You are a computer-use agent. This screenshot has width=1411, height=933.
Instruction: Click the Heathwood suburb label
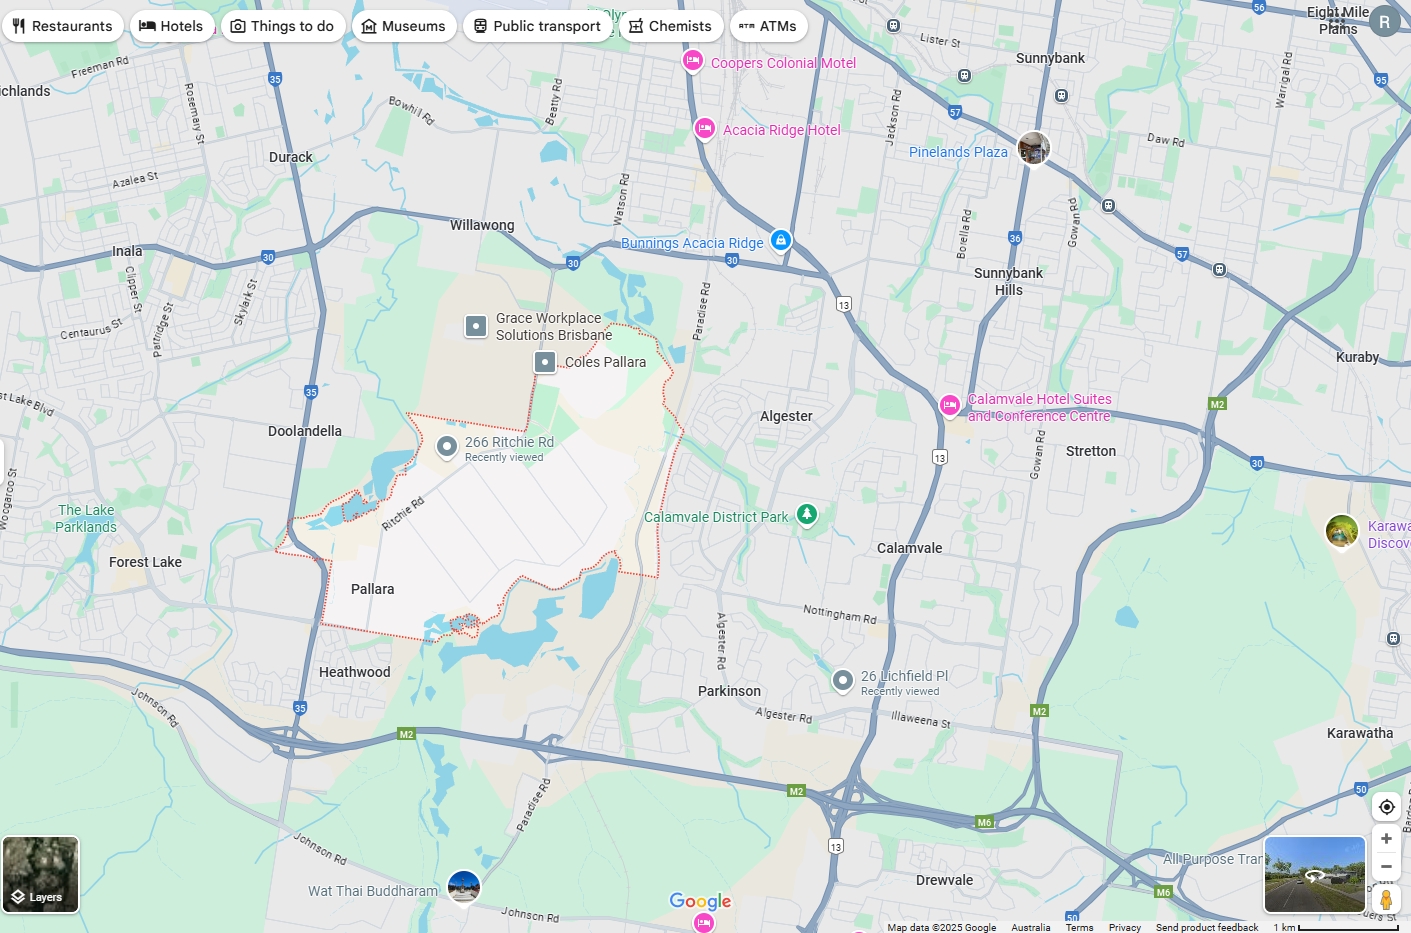pyautogui.click(x=355, y=672)
